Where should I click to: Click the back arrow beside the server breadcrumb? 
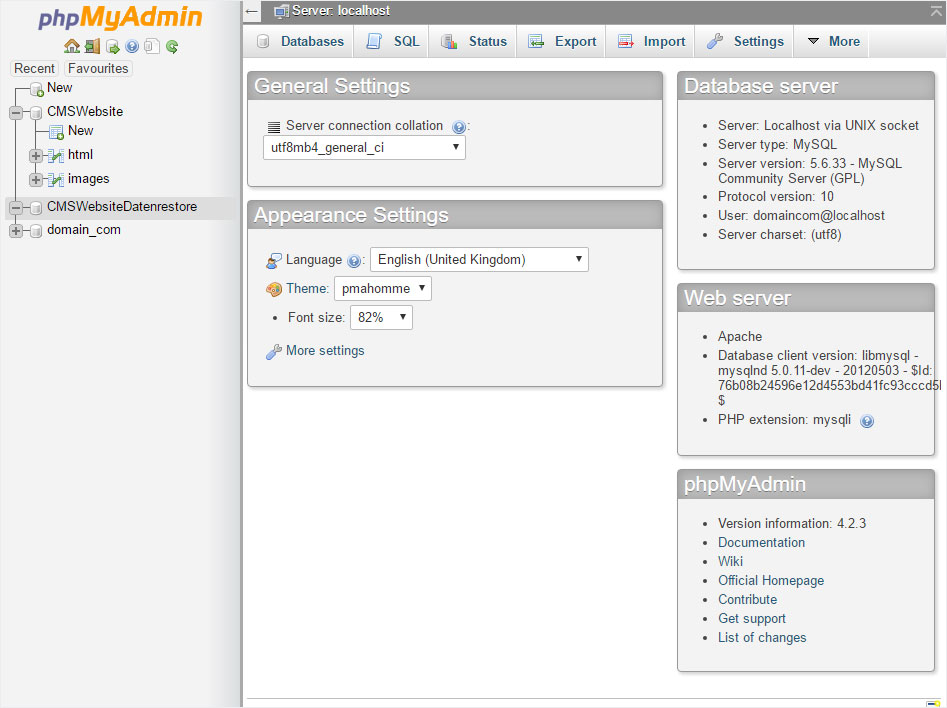pos(252,11)
